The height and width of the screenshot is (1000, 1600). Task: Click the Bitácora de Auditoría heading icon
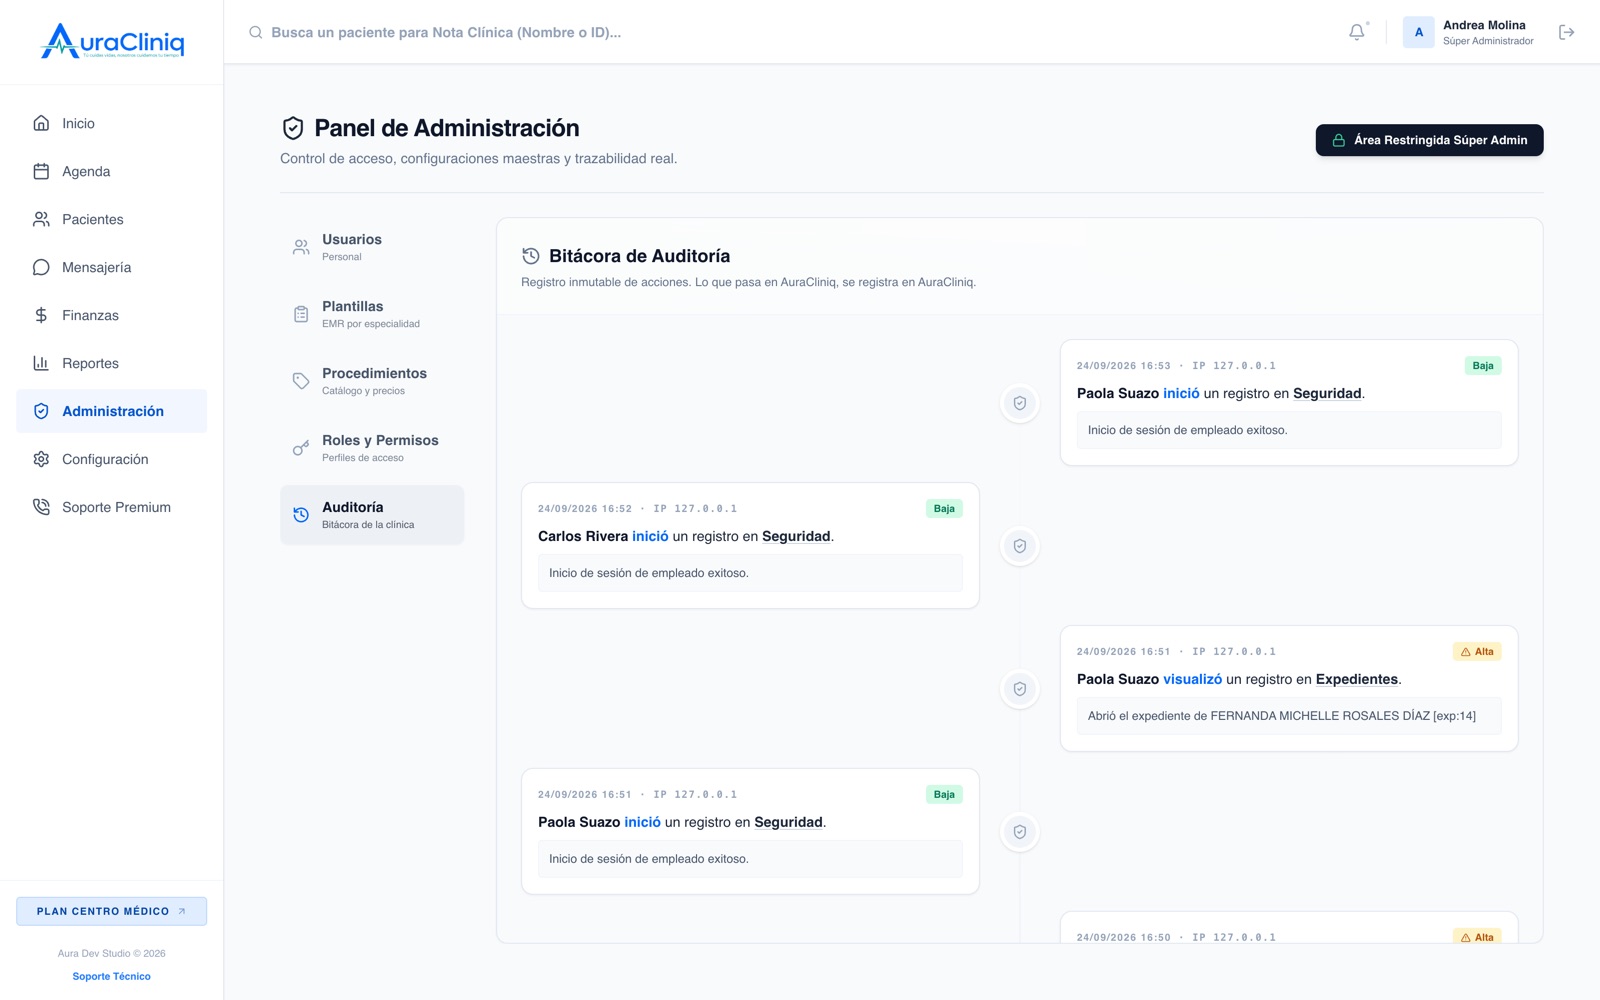click(x=531, y=256)
